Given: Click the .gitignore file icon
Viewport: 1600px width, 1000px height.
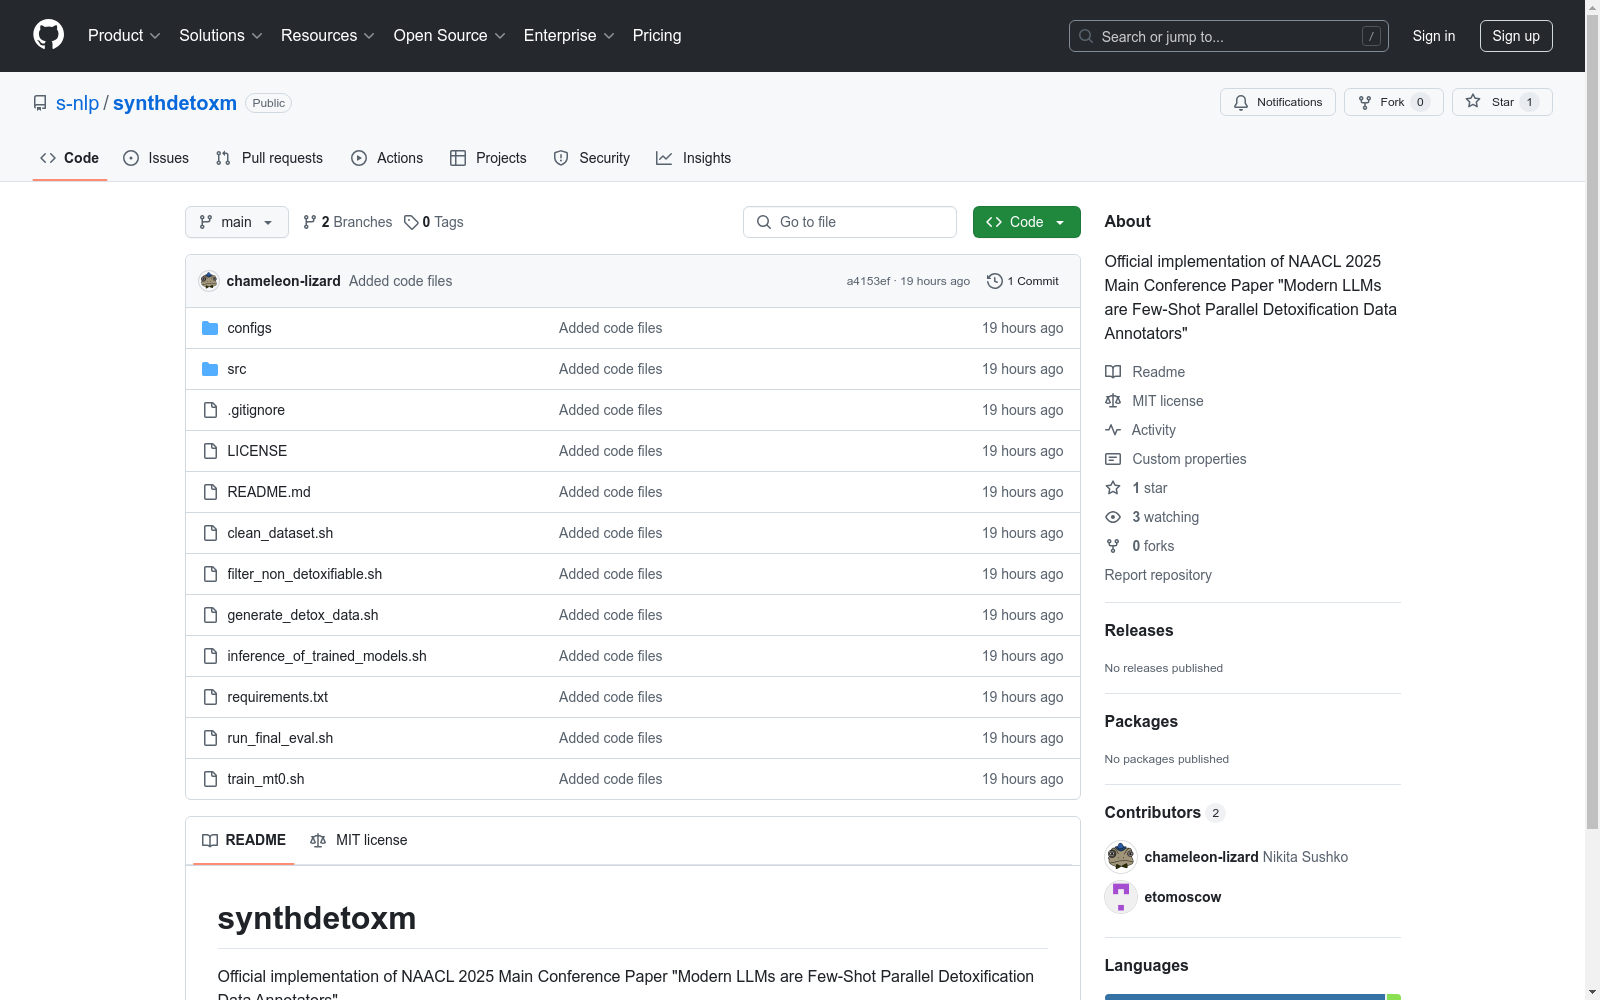Looking at the screenshot, I should click(210, 410).
